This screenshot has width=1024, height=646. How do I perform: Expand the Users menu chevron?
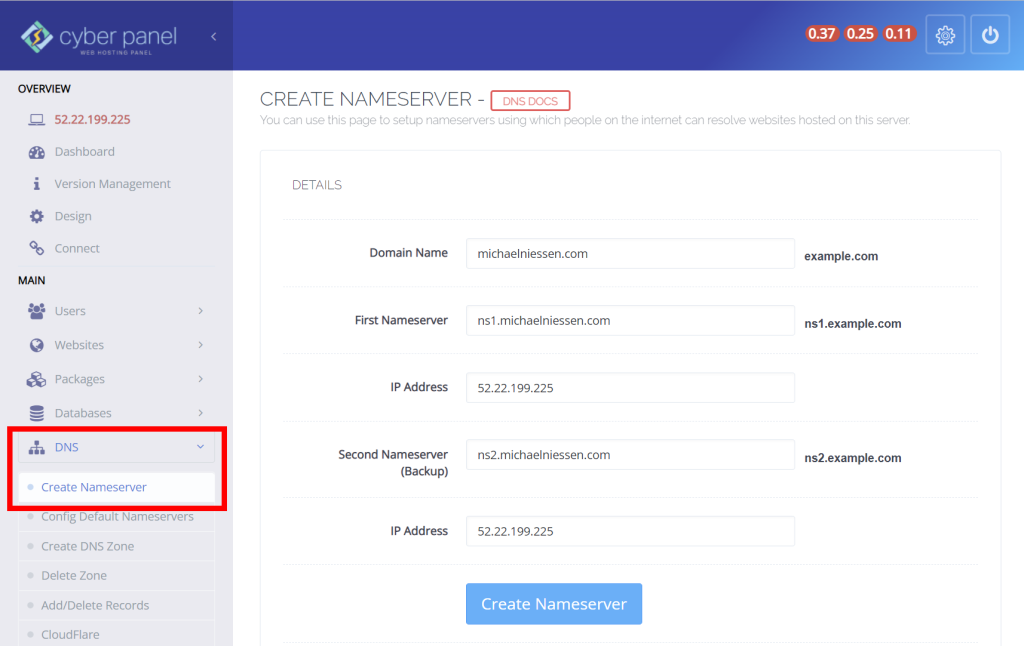tap(200, 311)
